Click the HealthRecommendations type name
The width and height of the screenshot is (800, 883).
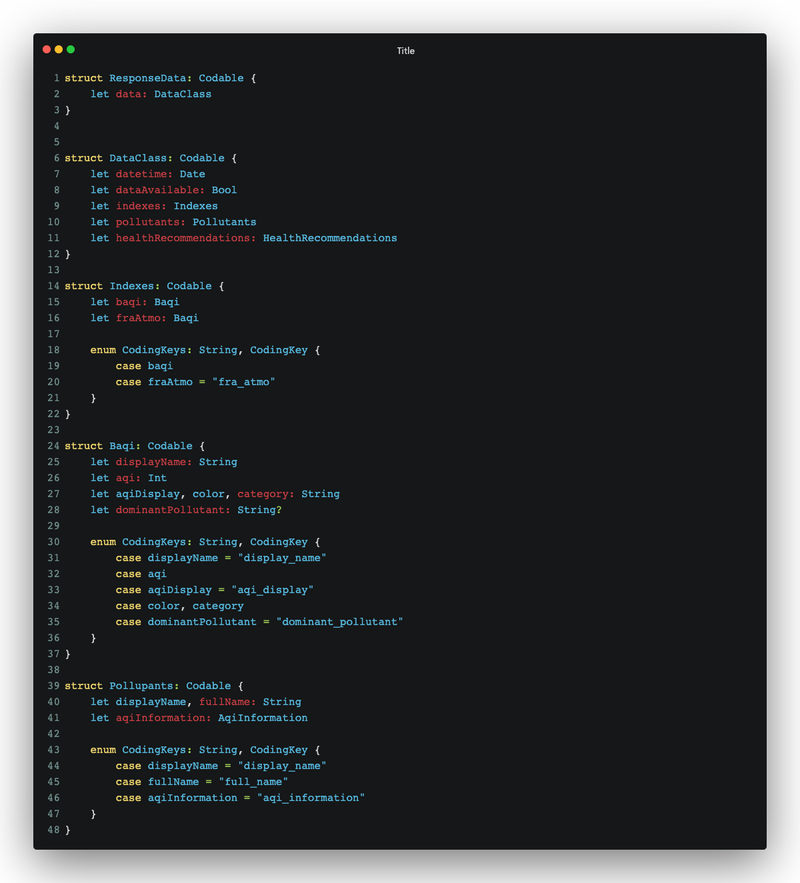pos(330,238)
